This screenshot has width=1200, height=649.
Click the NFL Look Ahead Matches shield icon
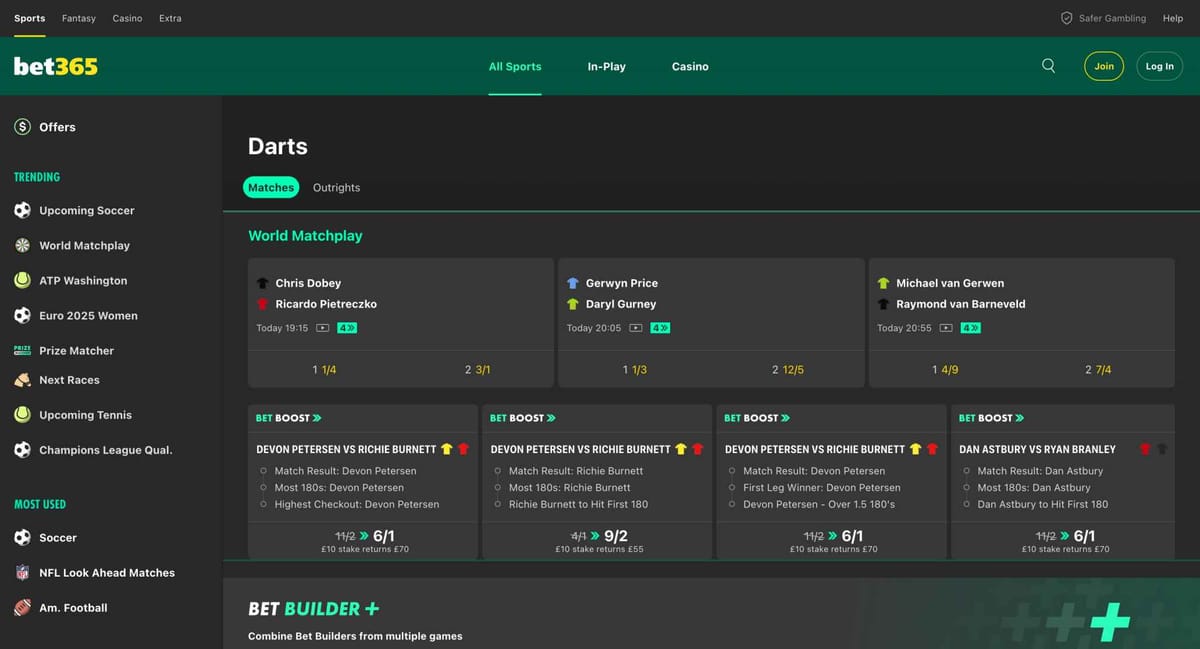[22, 572]
